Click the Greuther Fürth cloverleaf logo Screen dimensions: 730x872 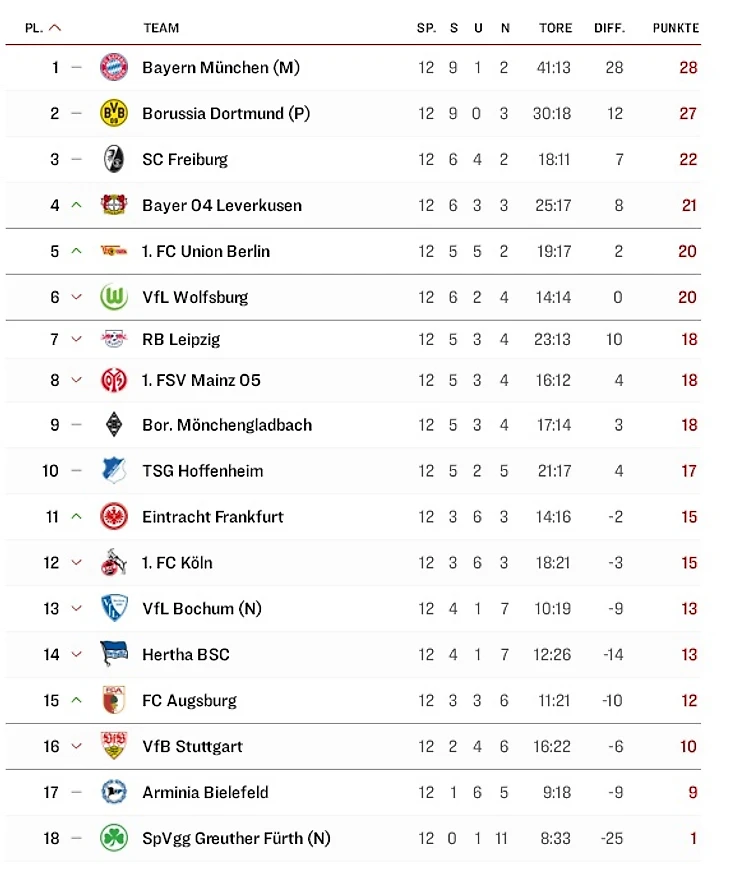(x=114, y=838)
